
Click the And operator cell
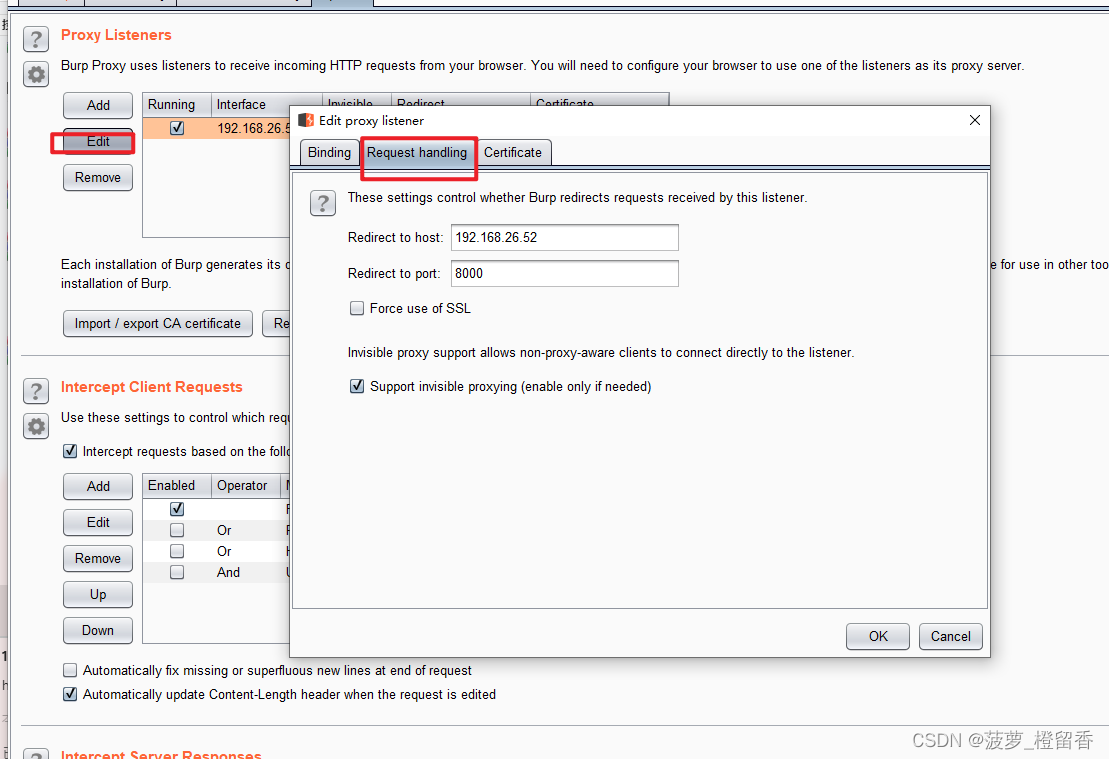pos(246,572)
